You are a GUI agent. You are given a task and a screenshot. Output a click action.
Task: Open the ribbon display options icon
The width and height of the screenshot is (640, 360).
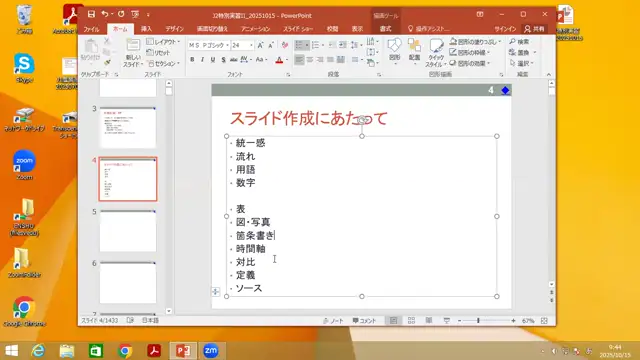(x=480, y=14)
